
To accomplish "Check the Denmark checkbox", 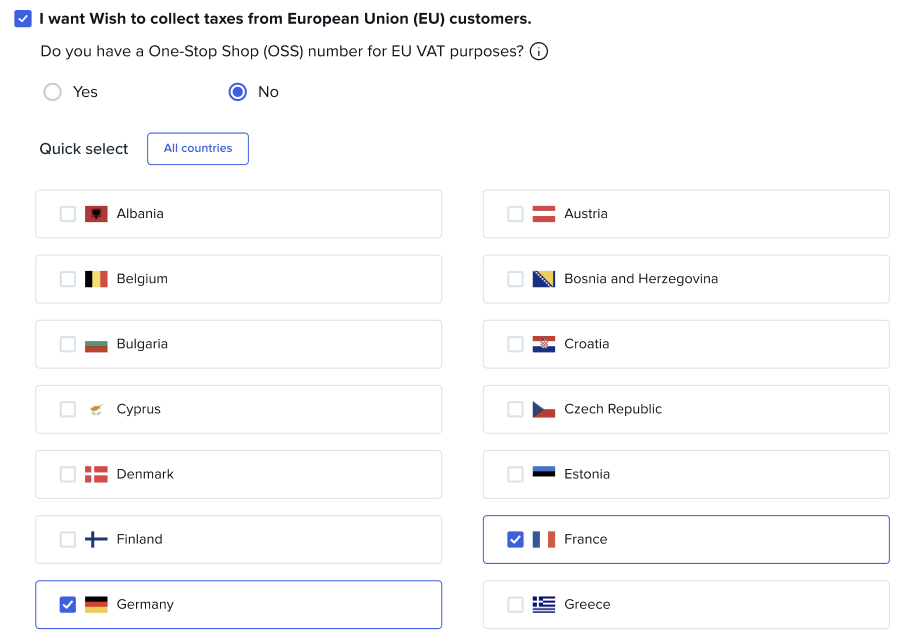I will pyautogui.click(x=67, y=474).
